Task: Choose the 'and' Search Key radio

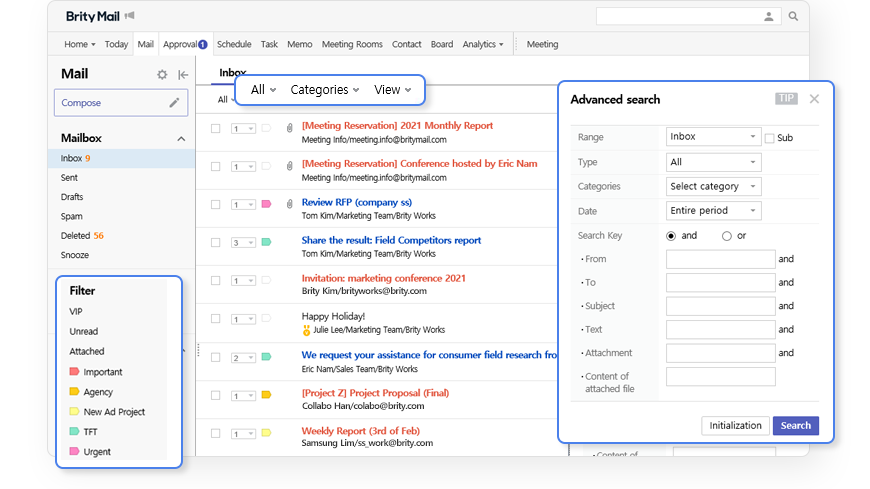Action: [671, 236]
